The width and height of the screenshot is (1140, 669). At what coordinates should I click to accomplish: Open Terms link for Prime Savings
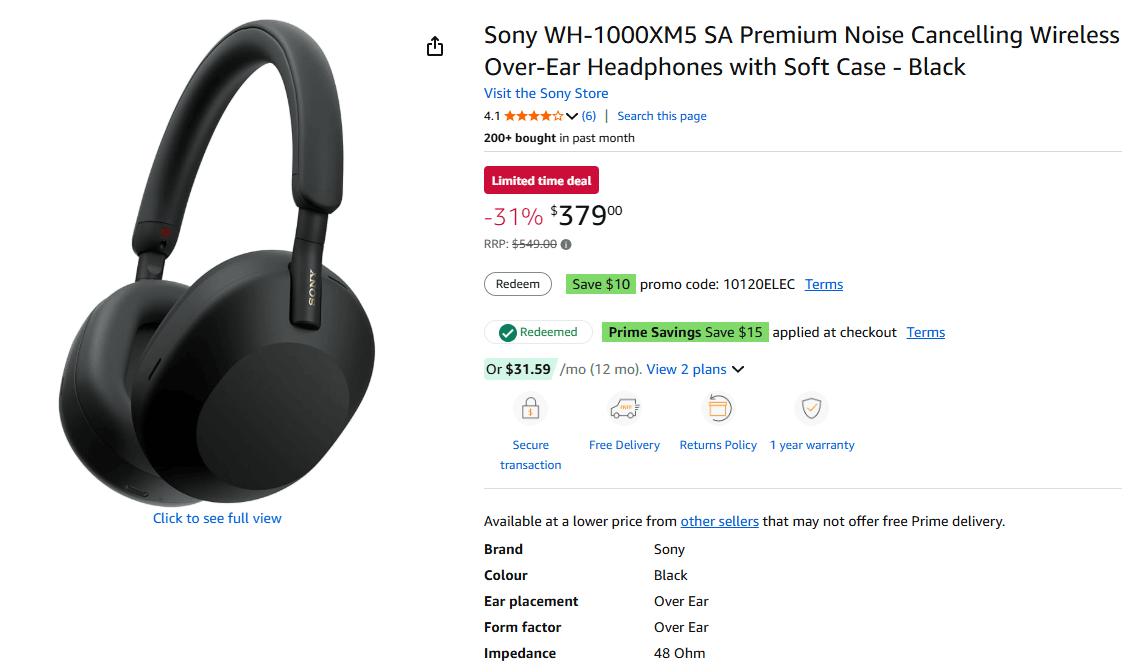pos(926,332)
